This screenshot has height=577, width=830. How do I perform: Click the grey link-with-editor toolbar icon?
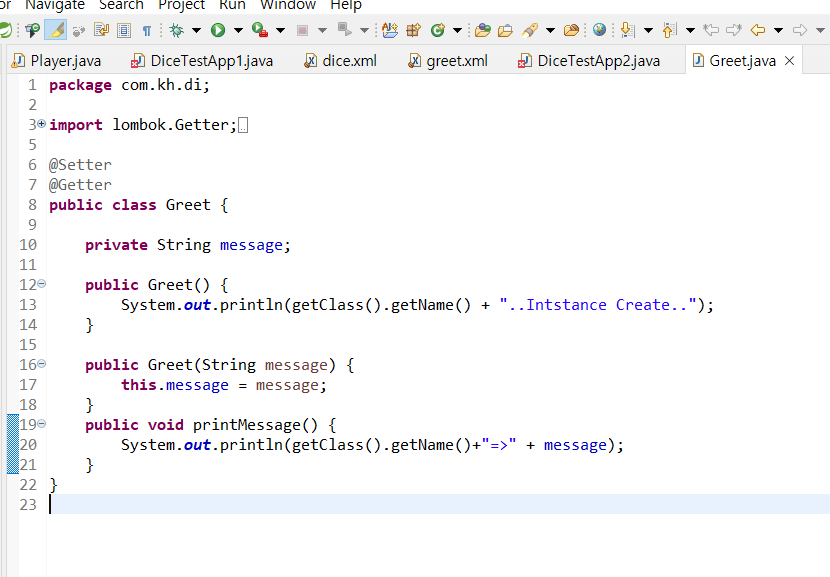point(79,31)
